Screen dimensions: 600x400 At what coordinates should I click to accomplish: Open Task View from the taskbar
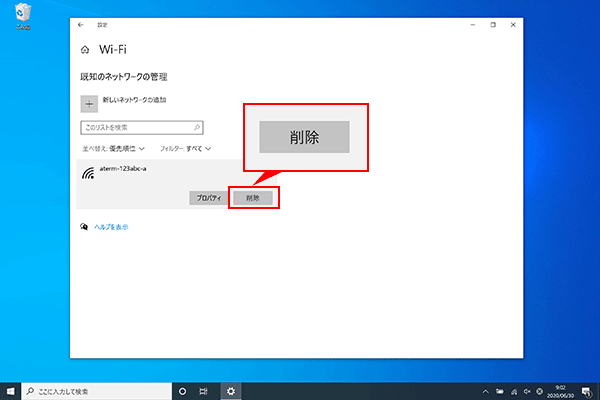pyautogui.click(x=205, y=390)
